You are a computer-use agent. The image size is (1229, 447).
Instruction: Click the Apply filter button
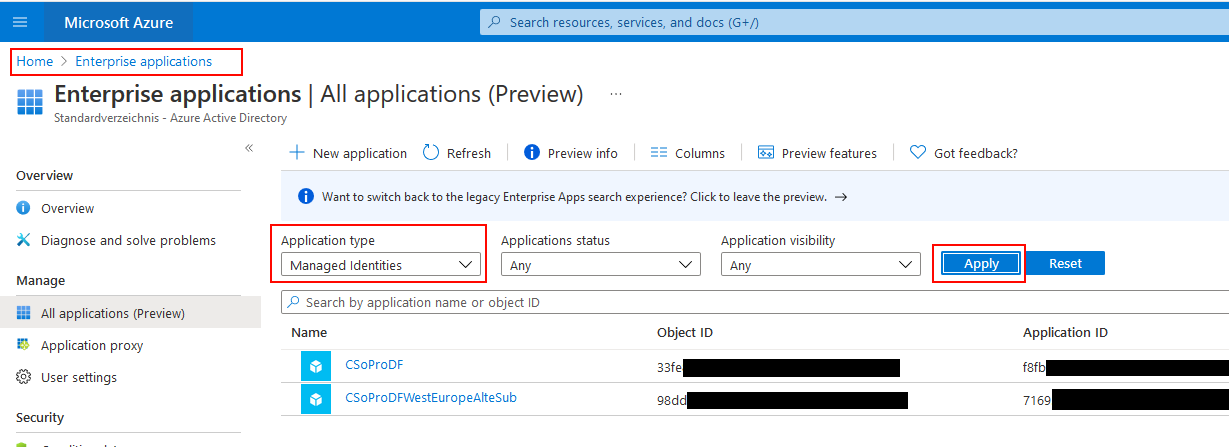click(981, 263)
